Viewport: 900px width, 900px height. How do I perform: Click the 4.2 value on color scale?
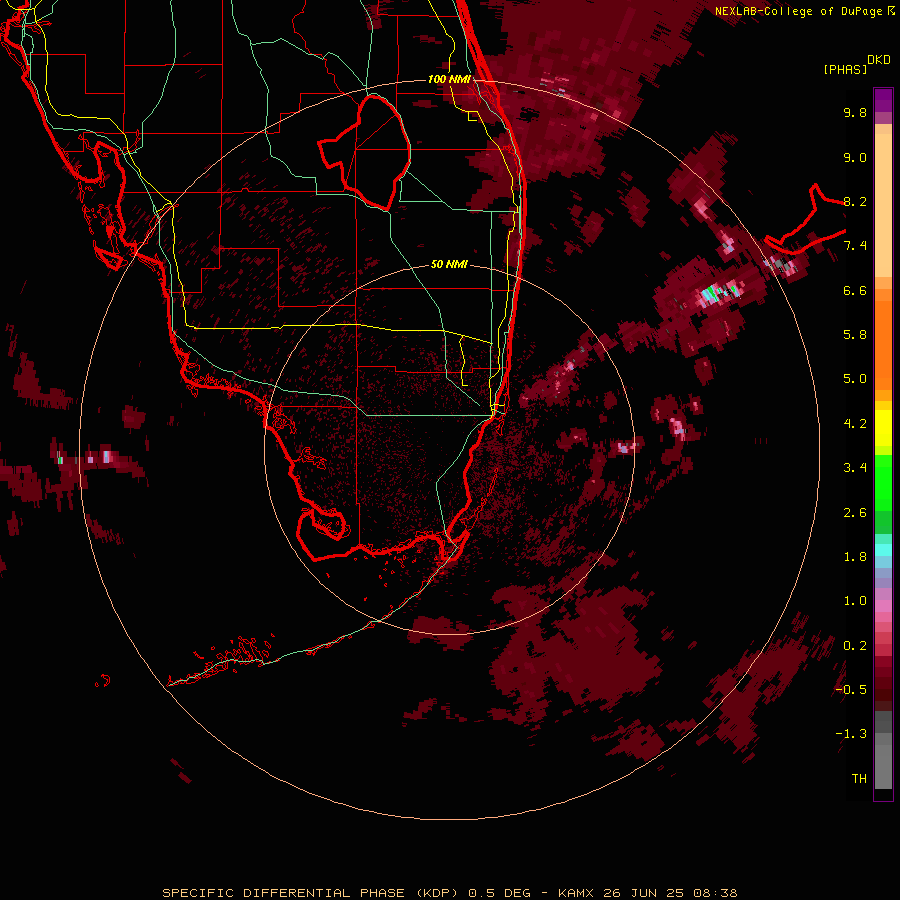(x=855, y=424)
